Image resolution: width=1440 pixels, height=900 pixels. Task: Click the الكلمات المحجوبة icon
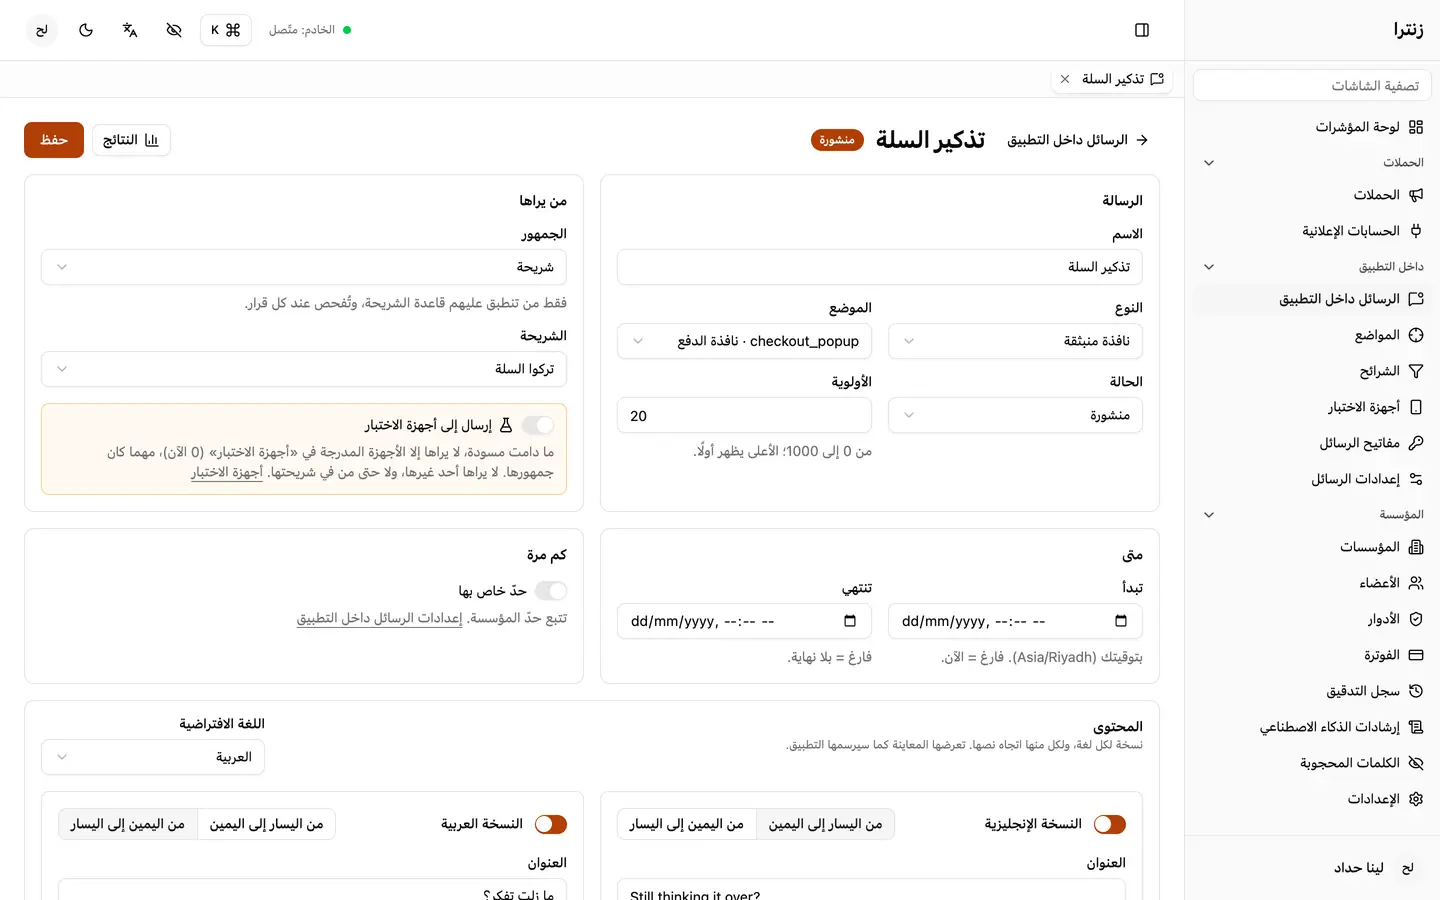point(1416,763)
